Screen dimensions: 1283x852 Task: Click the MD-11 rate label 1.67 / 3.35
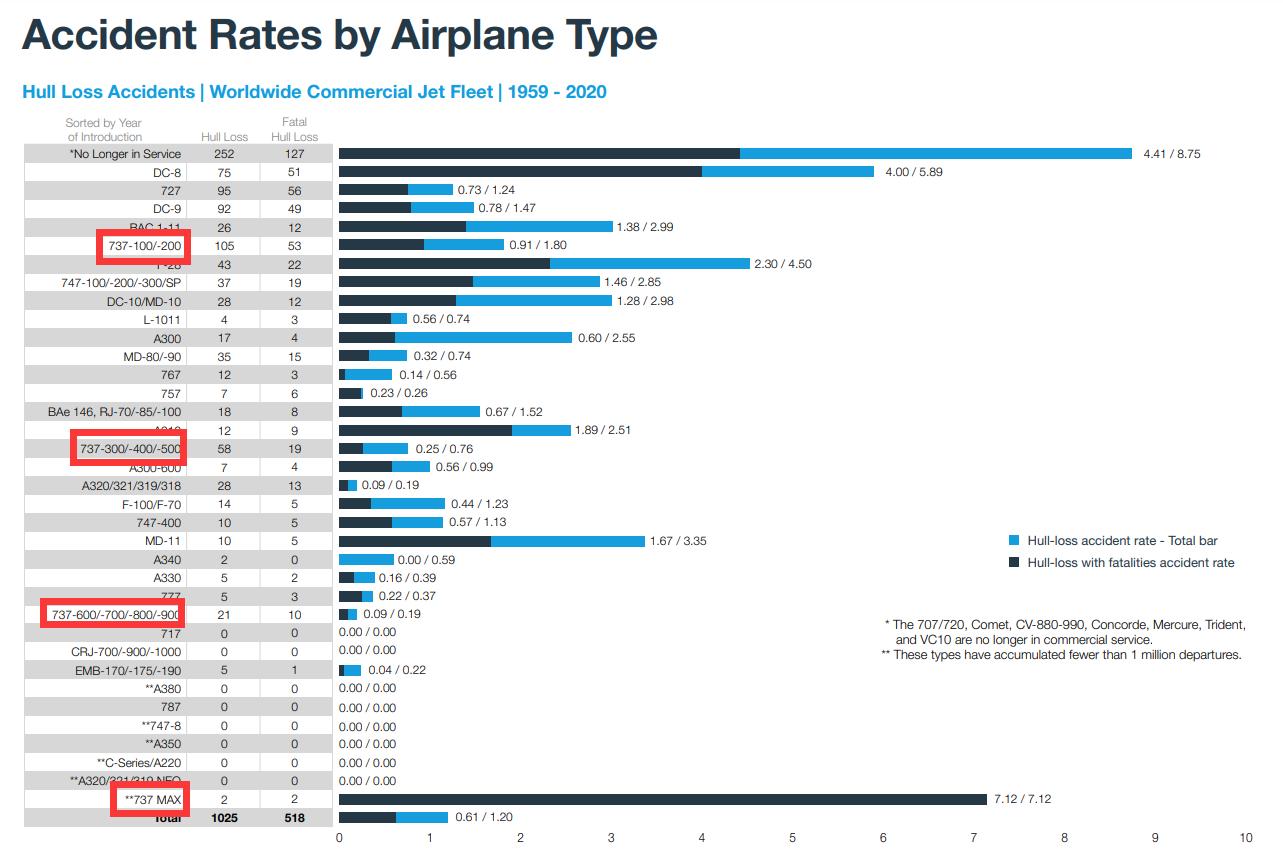coord(679,541)
